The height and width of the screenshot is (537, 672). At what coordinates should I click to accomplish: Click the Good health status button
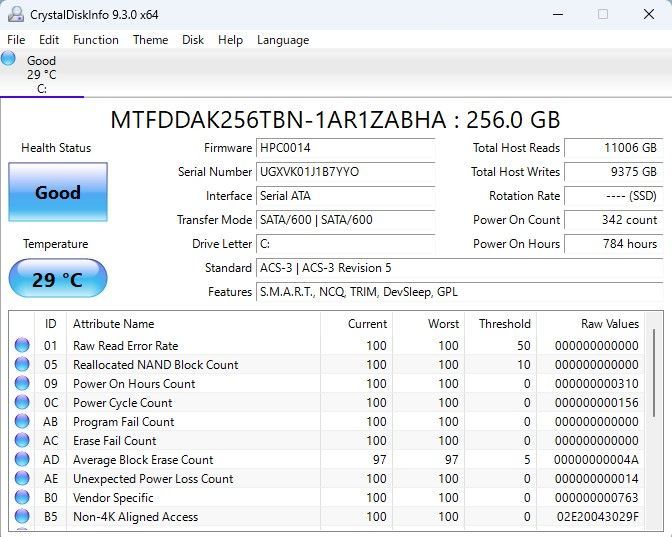(58, 192)
